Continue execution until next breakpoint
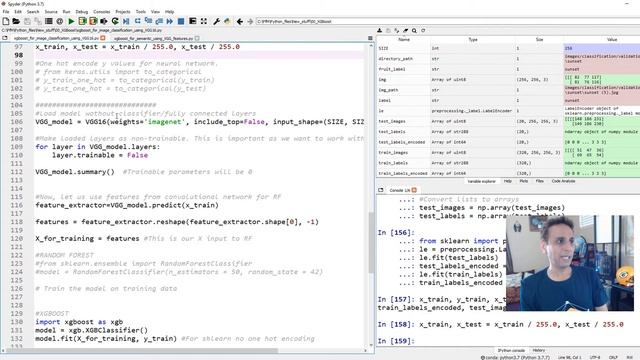 [170, 21]
